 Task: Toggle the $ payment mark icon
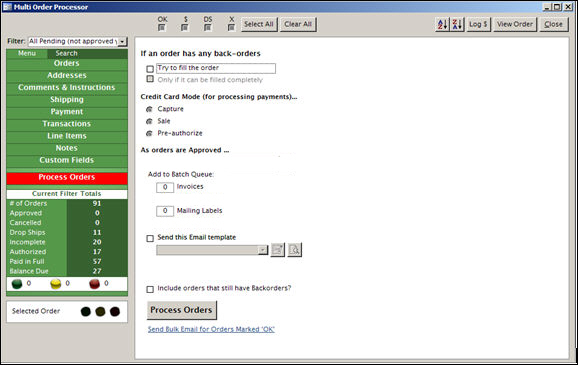(x=185, y=28)
